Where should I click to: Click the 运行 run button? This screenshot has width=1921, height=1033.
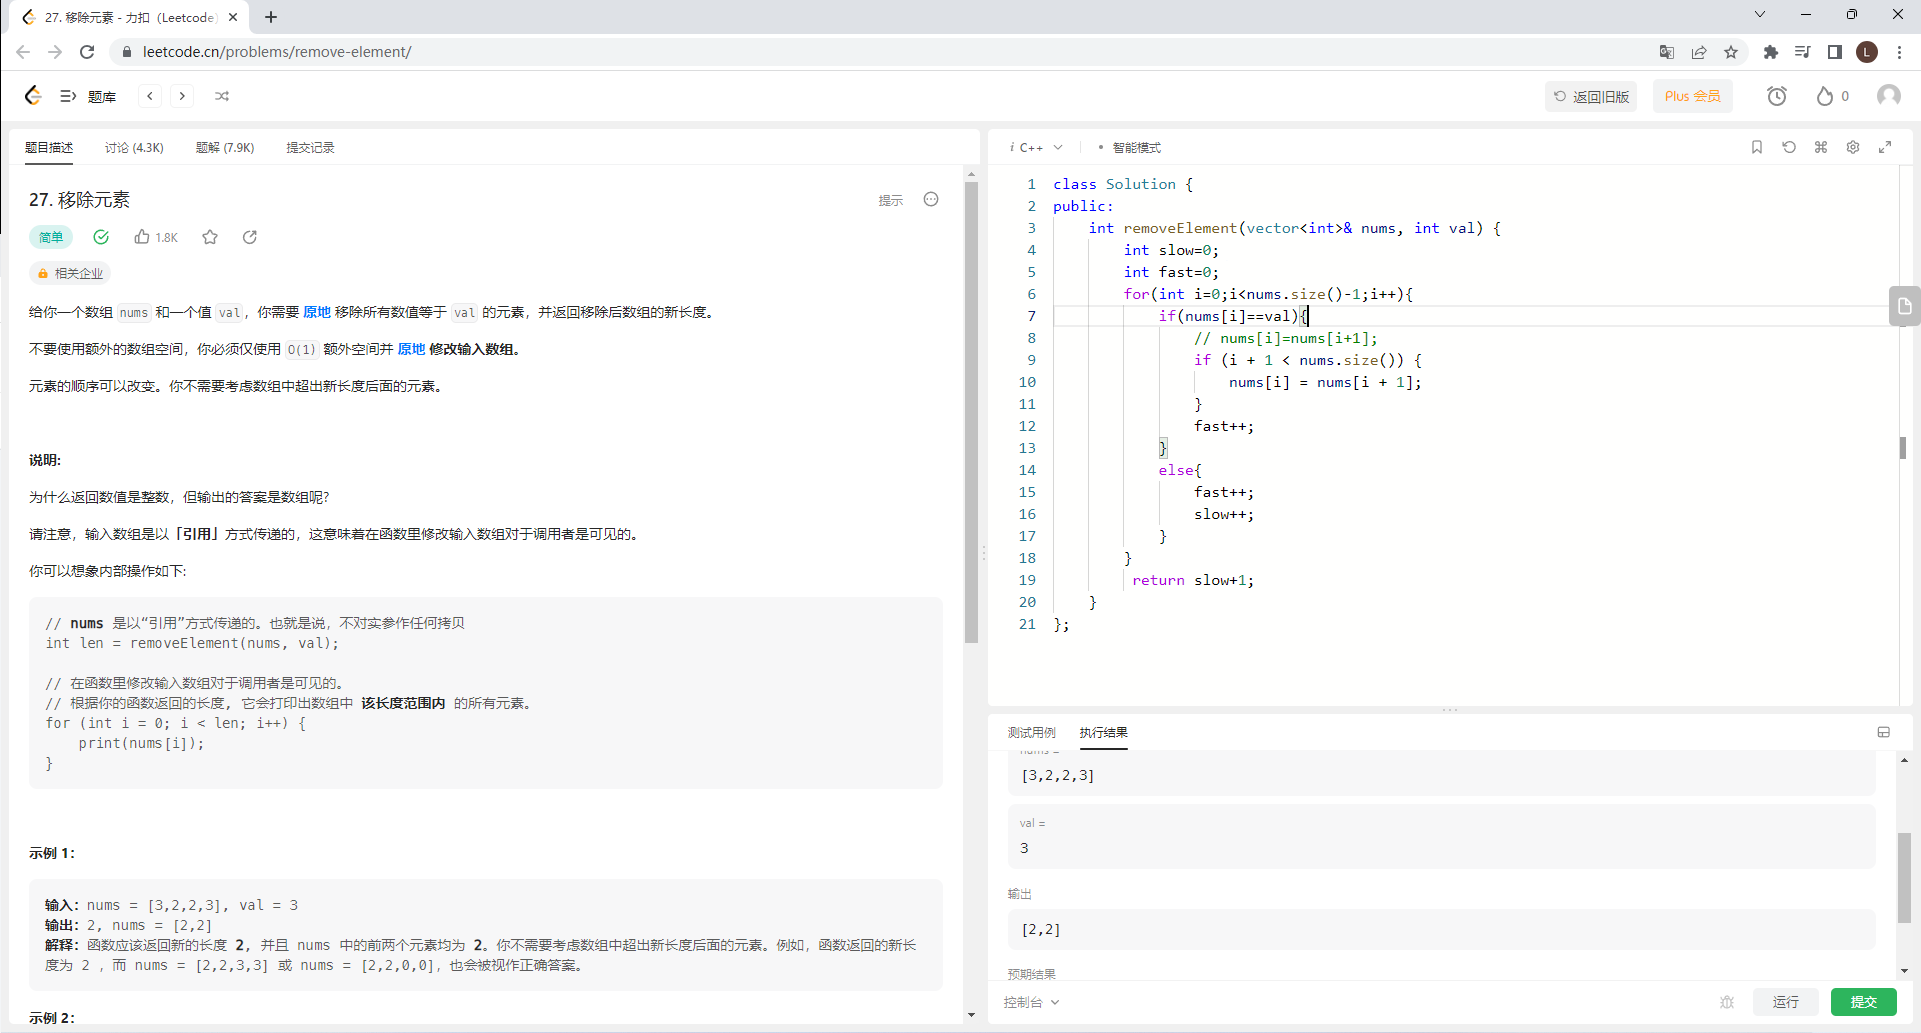[x=1785, y=1002]
